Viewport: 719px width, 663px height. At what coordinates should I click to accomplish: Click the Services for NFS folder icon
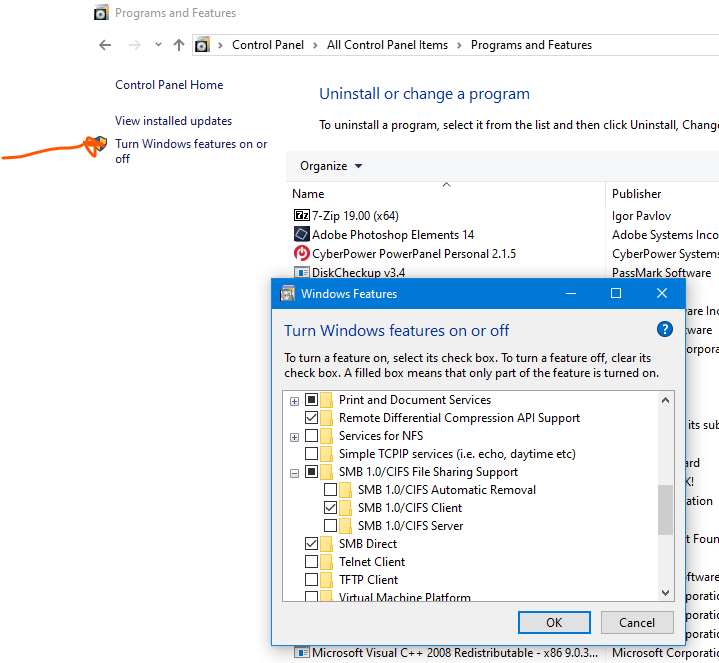pos(326,436)
